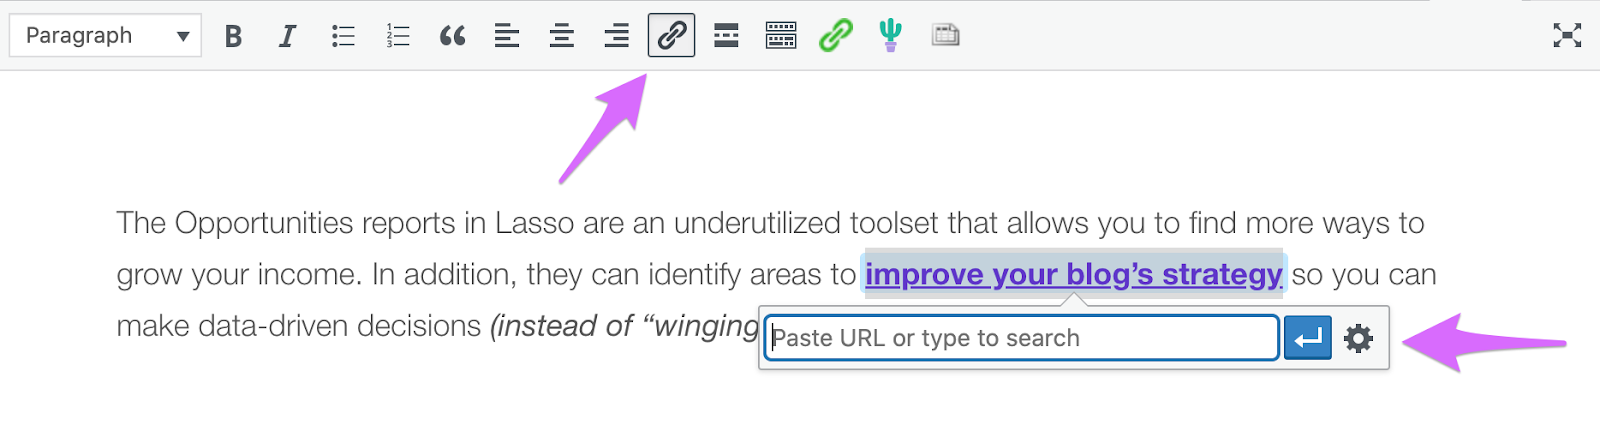The image size is (1600, 425).
Task: Insert a numbered list
Action: 398,36
